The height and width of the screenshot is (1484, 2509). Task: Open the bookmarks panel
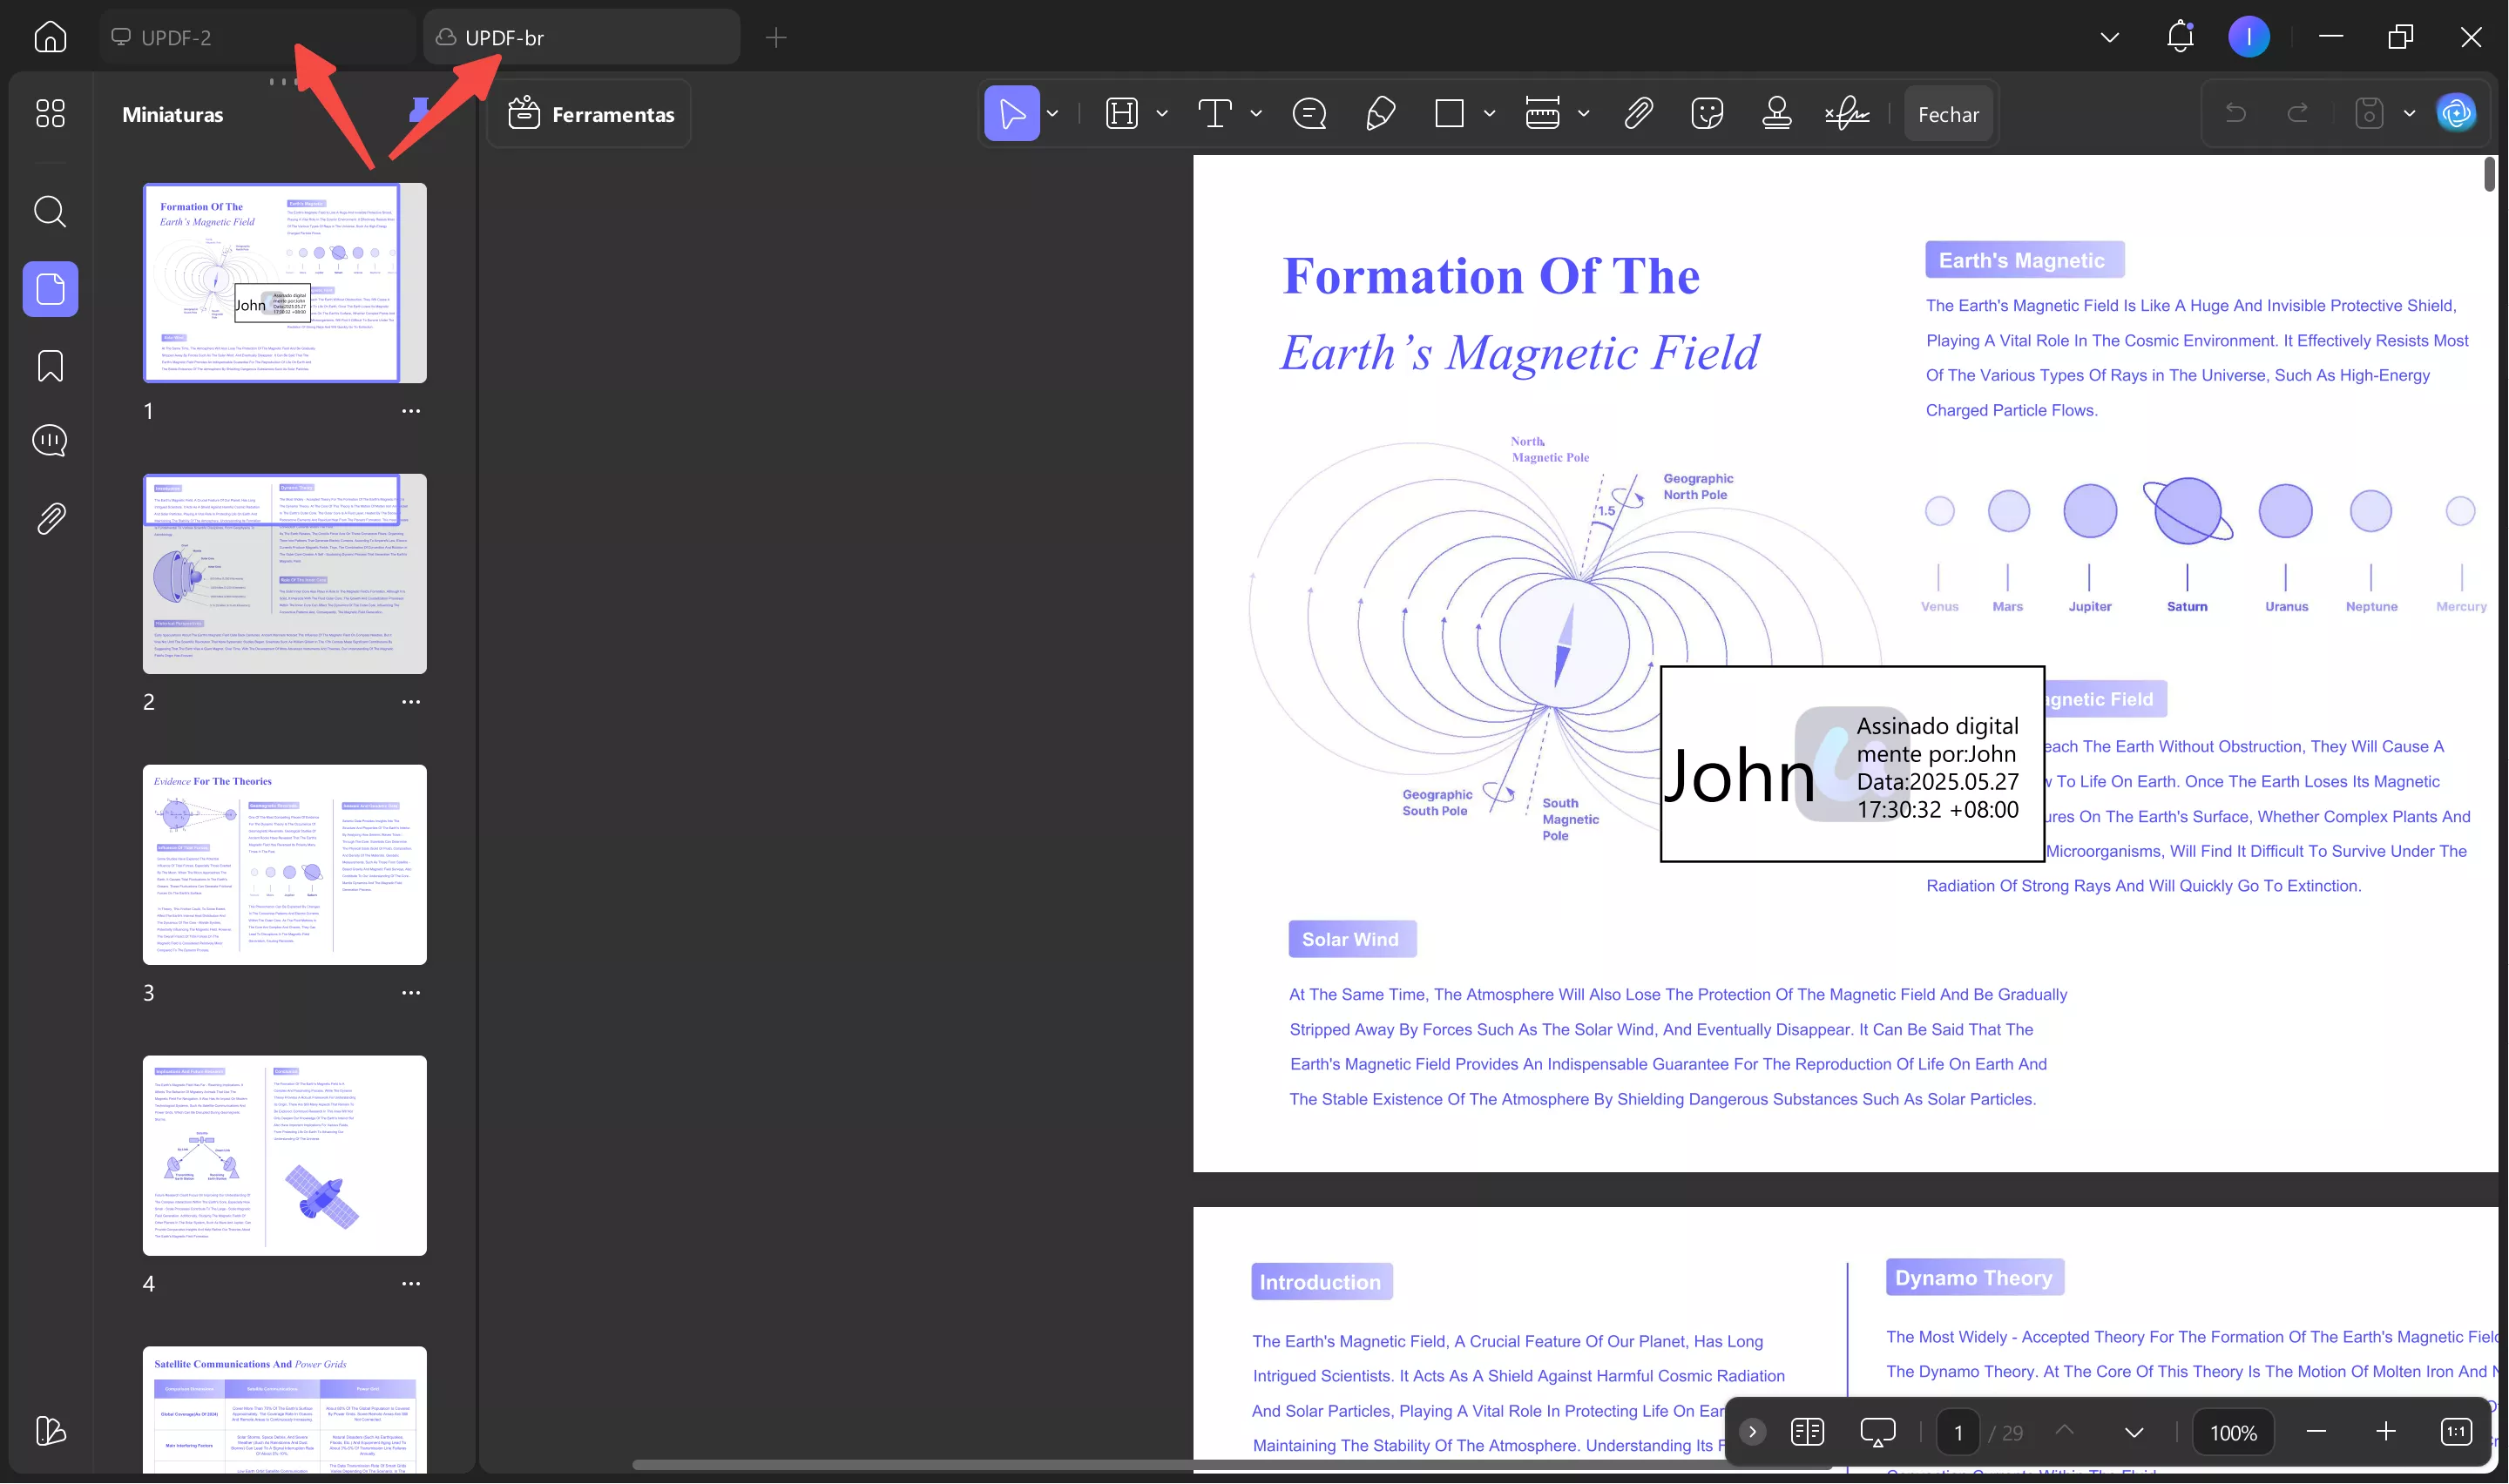pos(50,366)
